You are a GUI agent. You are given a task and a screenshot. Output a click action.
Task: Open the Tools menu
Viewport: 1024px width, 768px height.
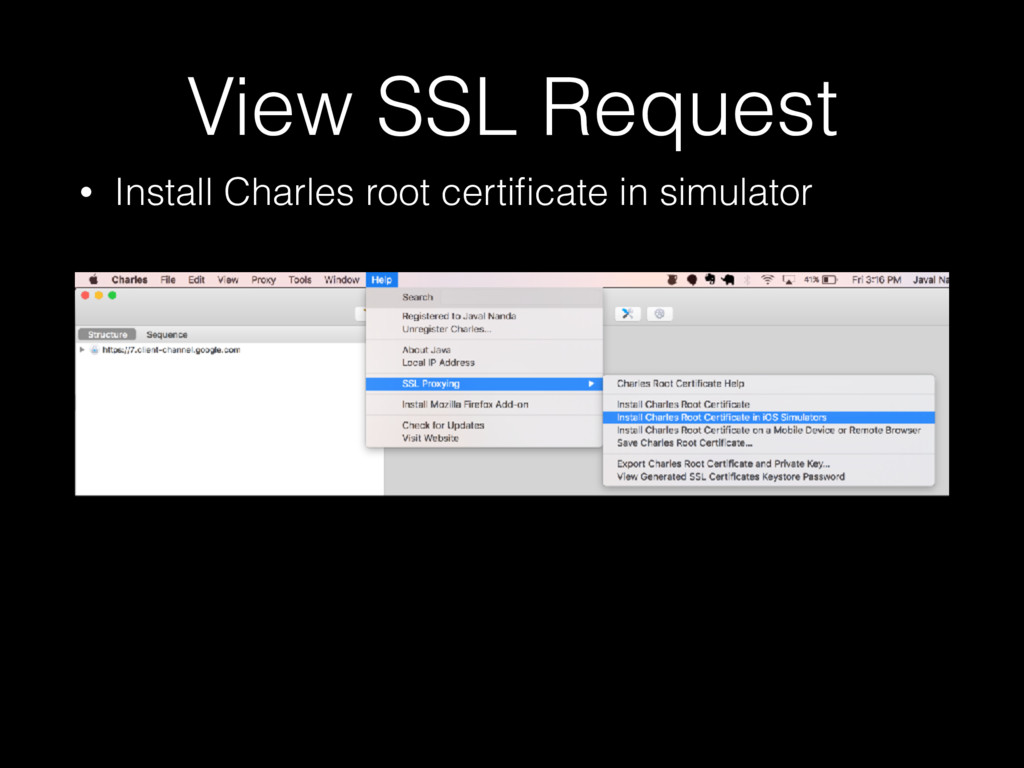[x=300, y=280]
